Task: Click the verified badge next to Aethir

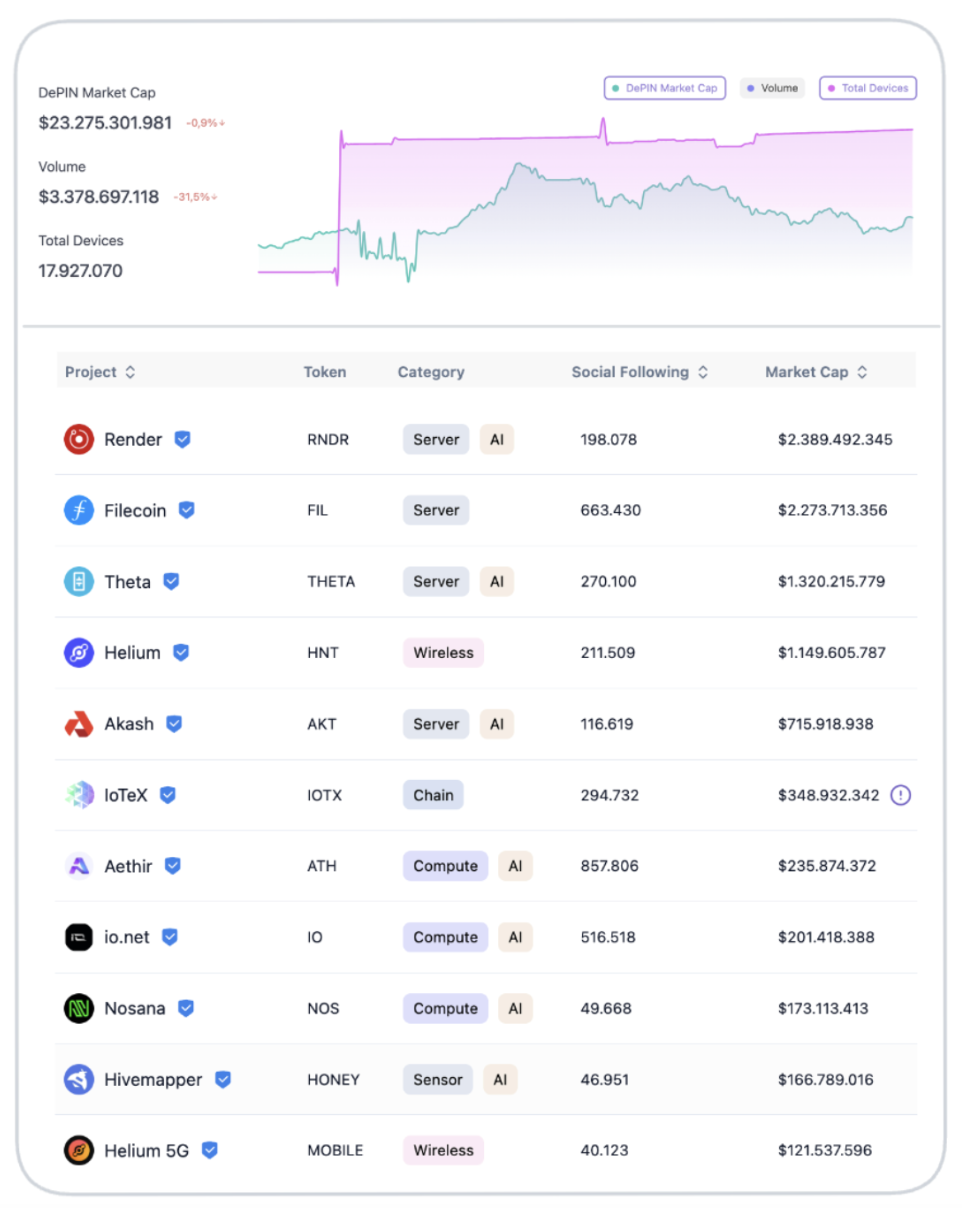Action: coord(173,866)
